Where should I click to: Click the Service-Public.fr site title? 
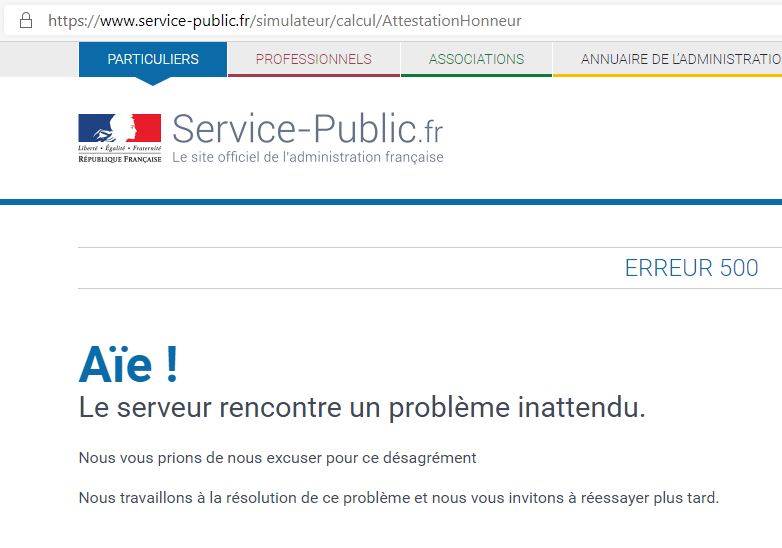click(x=307, y=129)
